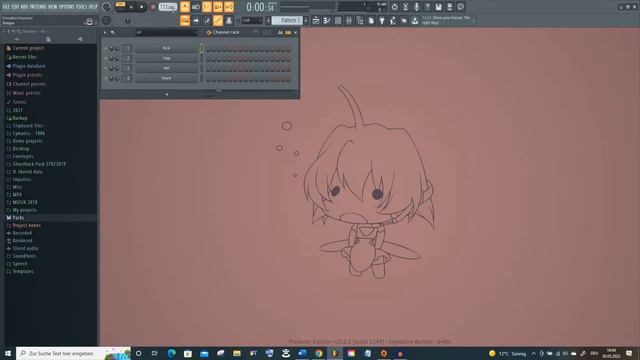The image size is (640, 360).
Task: Click the step sequencer view icon in Channel rack
Action: pyautogui.click(x=288, y=32)
